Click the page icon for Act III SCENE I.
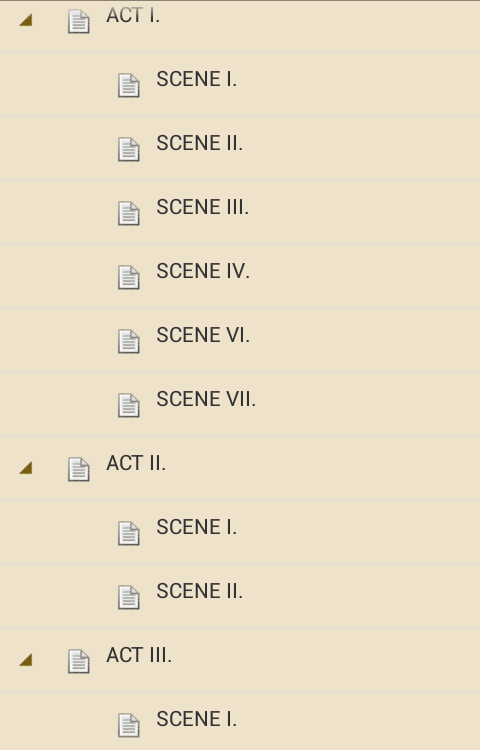Viewport: 480px width, 750px height. click(x=129, y=726)
